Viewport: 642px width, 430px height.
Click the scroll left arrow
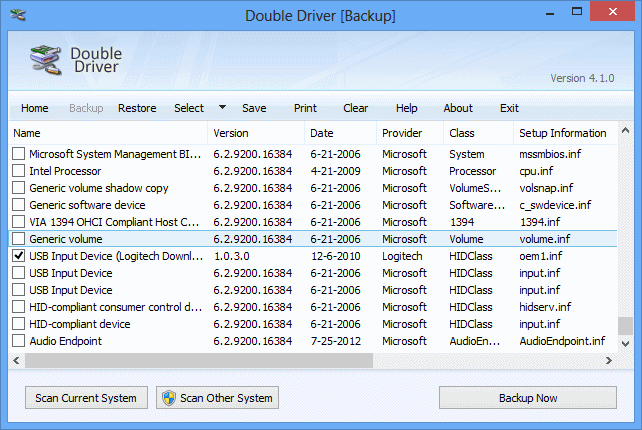16,360
